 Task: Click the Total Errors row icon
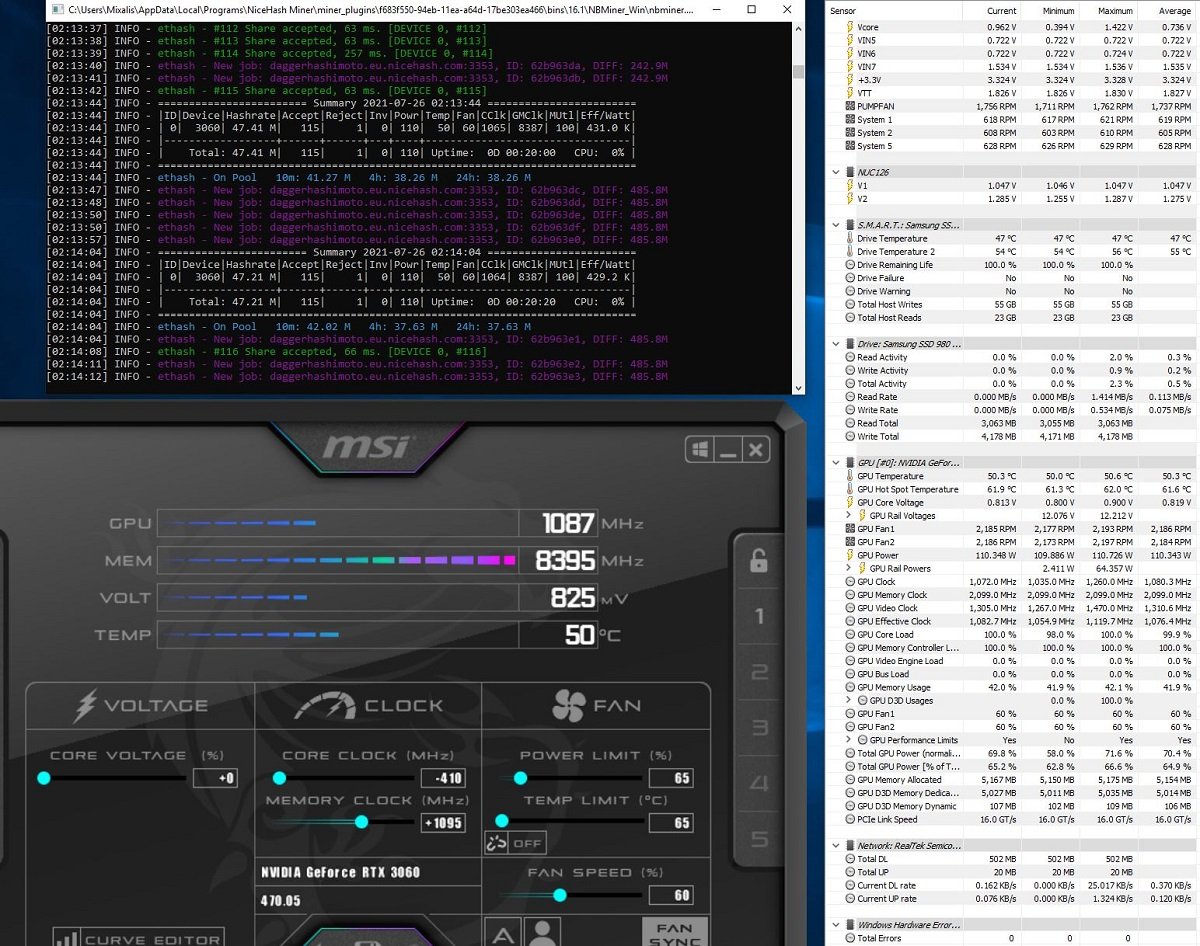[850, 938]
